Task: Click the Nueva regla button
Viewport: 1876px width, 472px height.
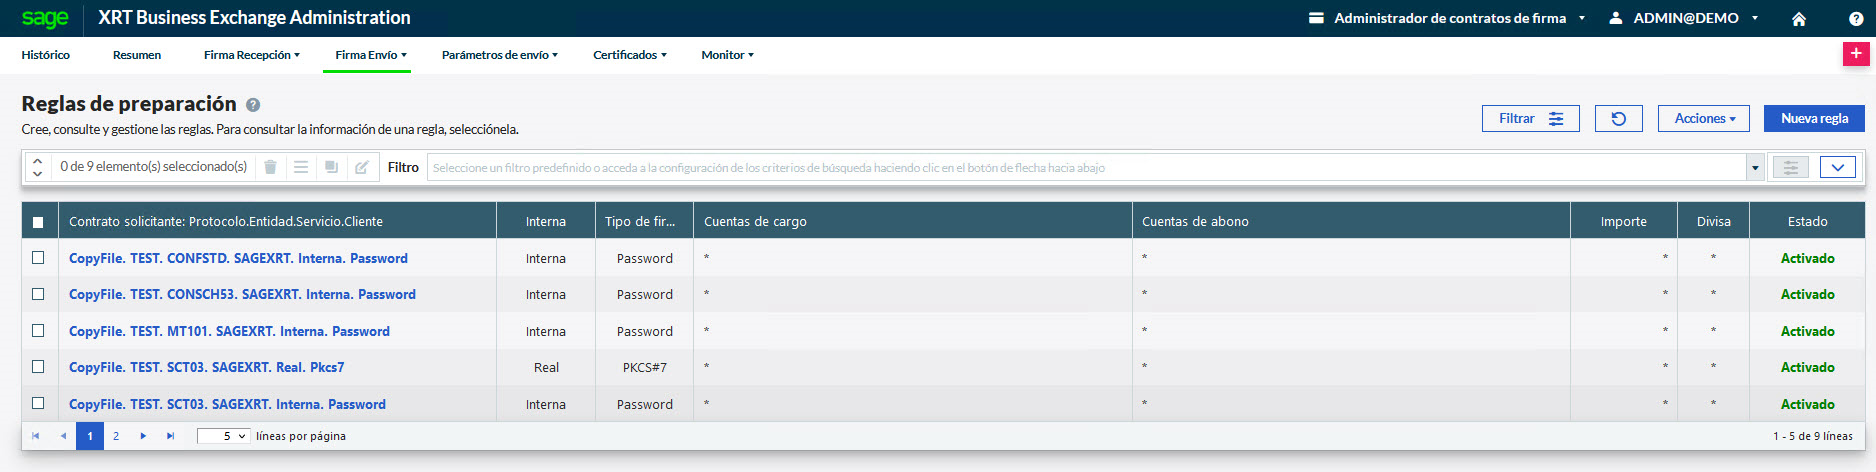Action: [x=1813, y=119]
